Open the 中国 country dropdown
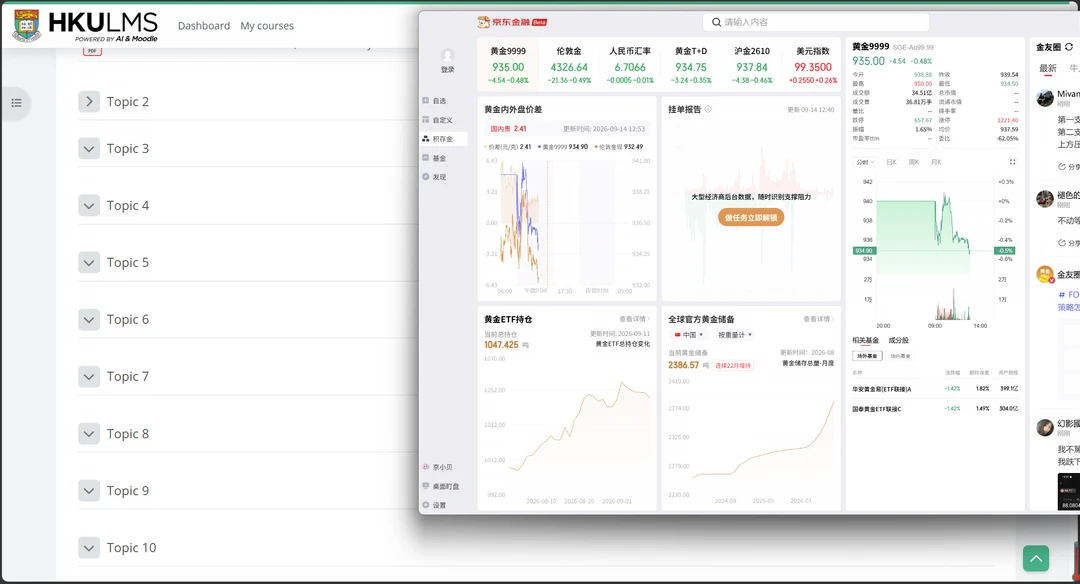 (688, 335)
